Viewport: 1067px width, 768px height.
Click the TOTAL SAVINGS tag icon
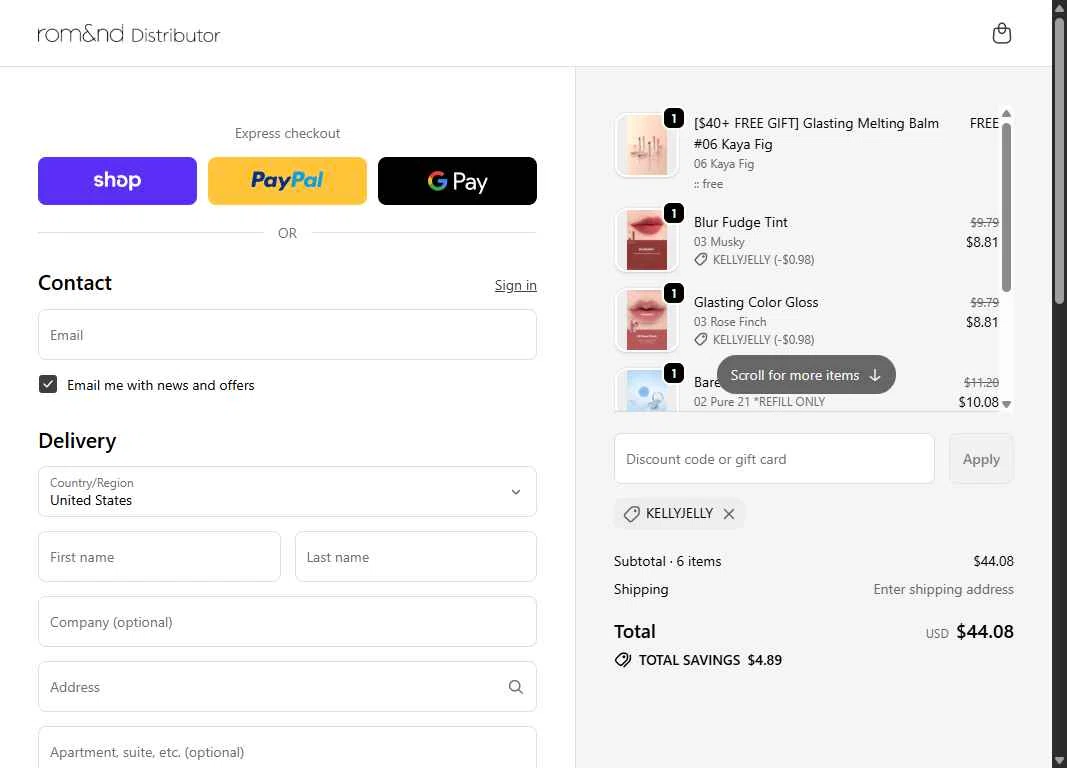(x=623, y=660)
